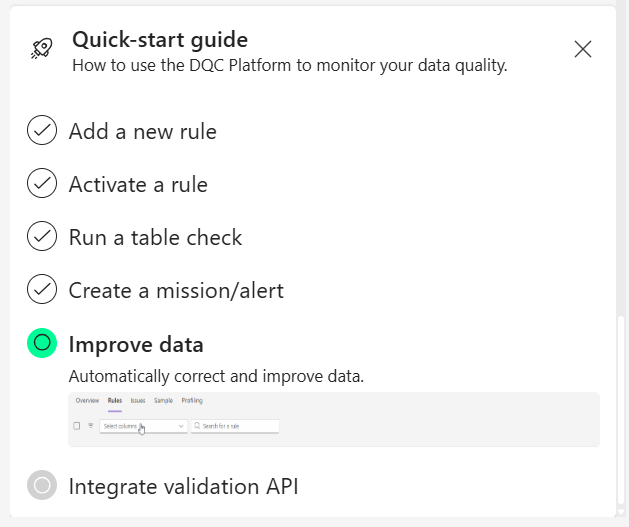The width and height of the screenshot is (629, 527).
Task: Open the Activate a rule step
Action: pos(138,184)
